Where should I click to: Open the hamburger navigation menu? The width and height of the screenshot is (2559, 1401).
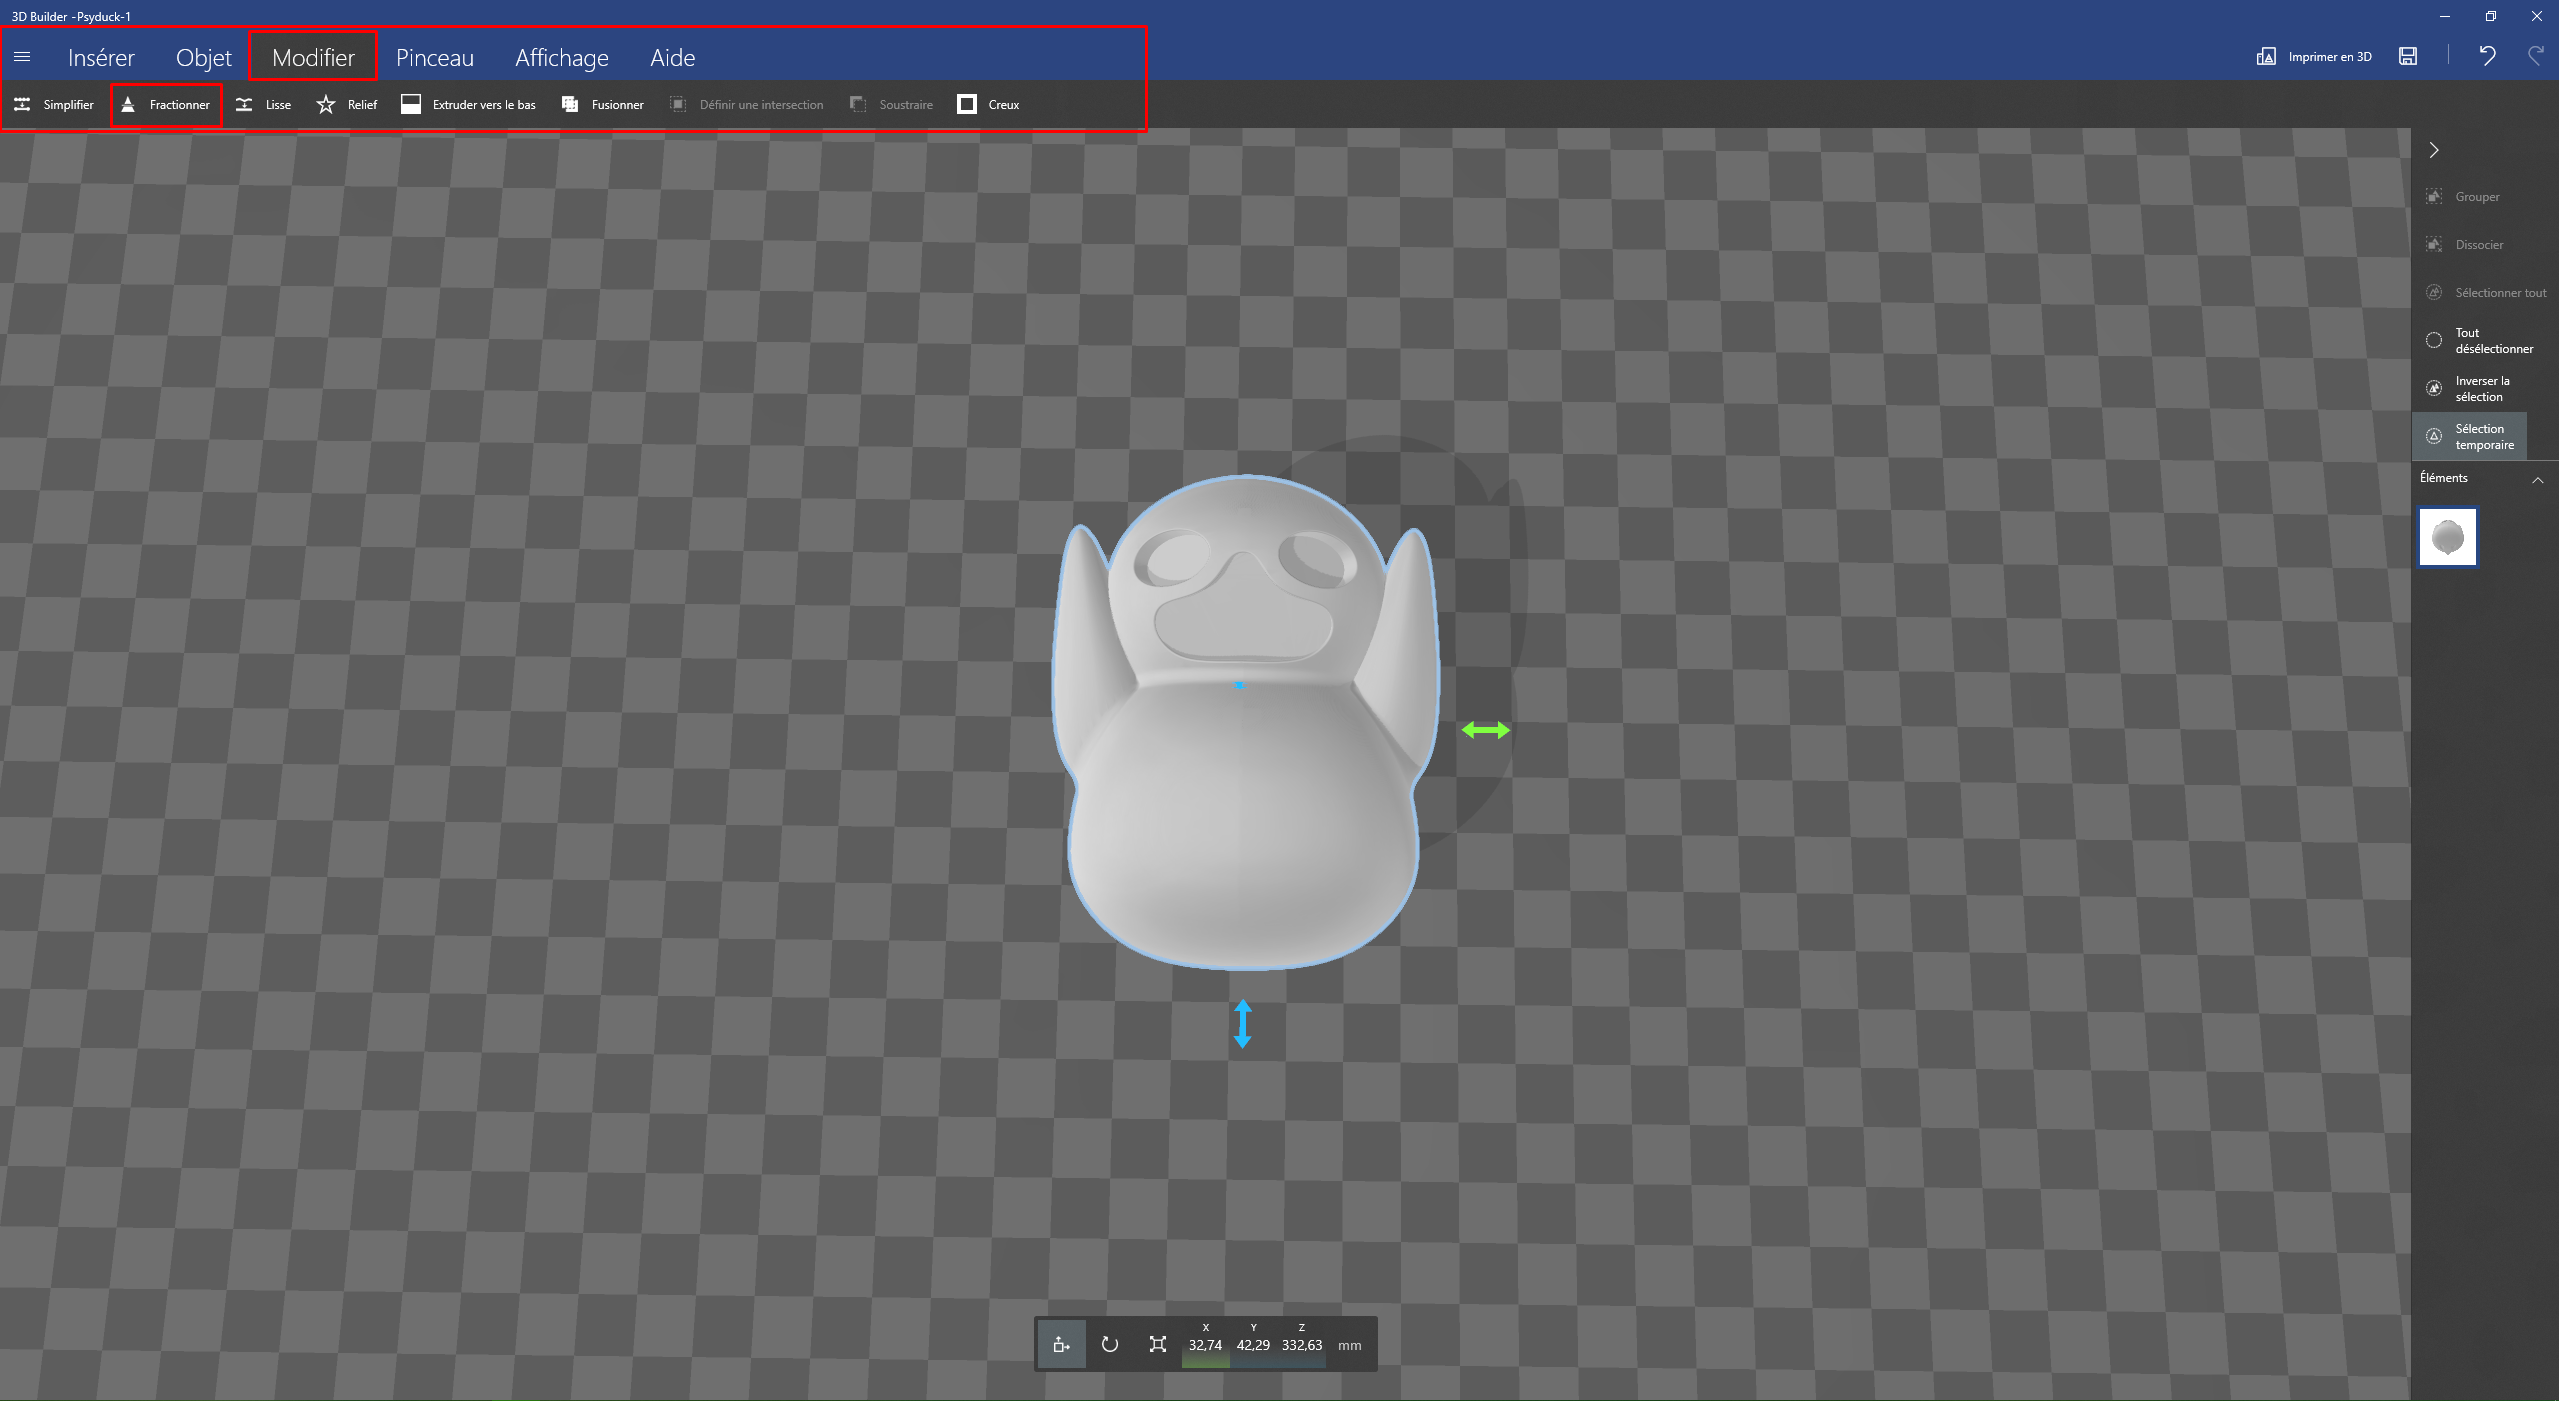pos(22,57)
